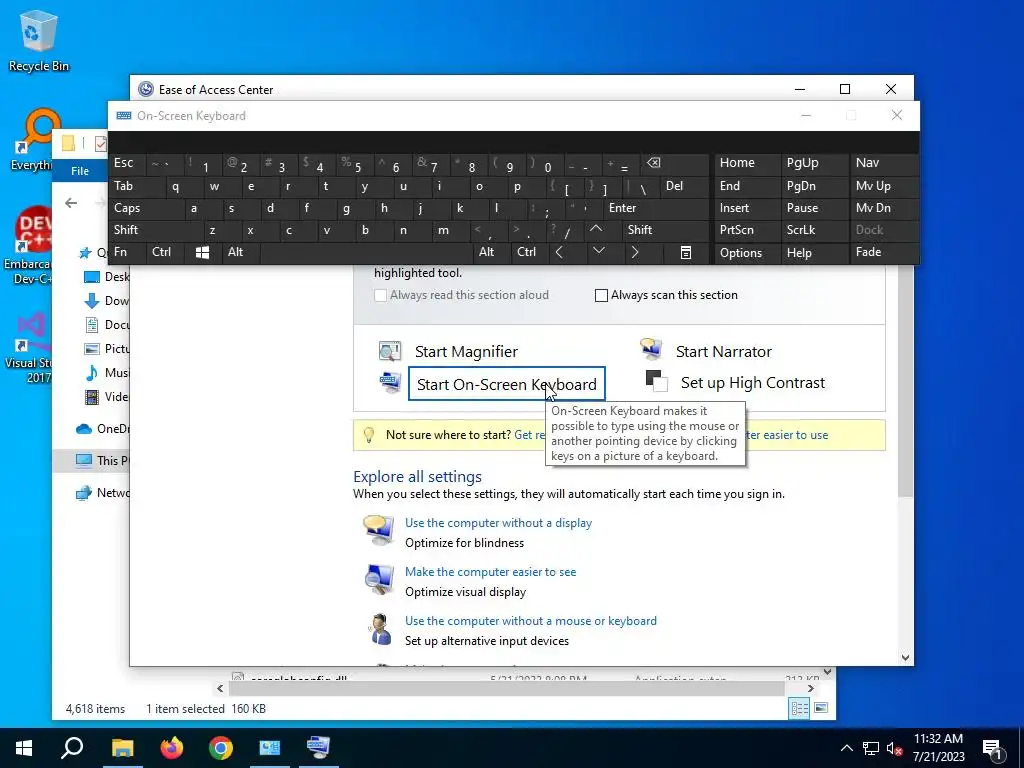Viewport: 1024px width, 768px height.
Task: Click Ease of Access Center vertical scrollbar thumb
Action: [x=905, y=380]
